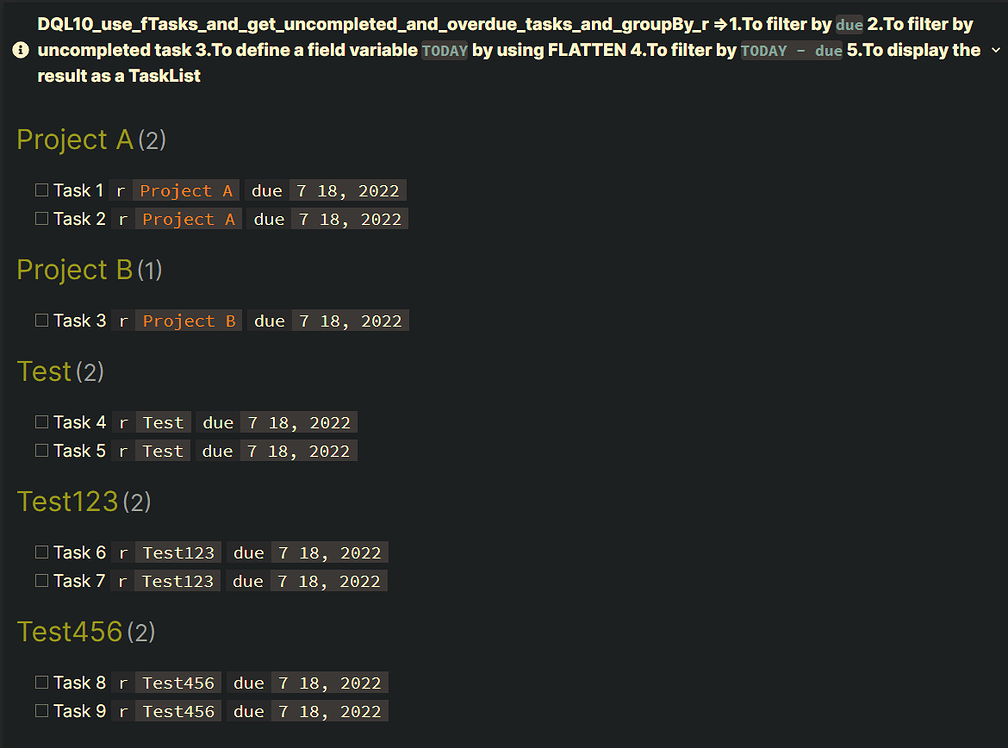Complete Task 4 in the Test group
Image resolution: width=1008 pixels, height=748 pixels.
pyautogui.click(x=40, y=421)
